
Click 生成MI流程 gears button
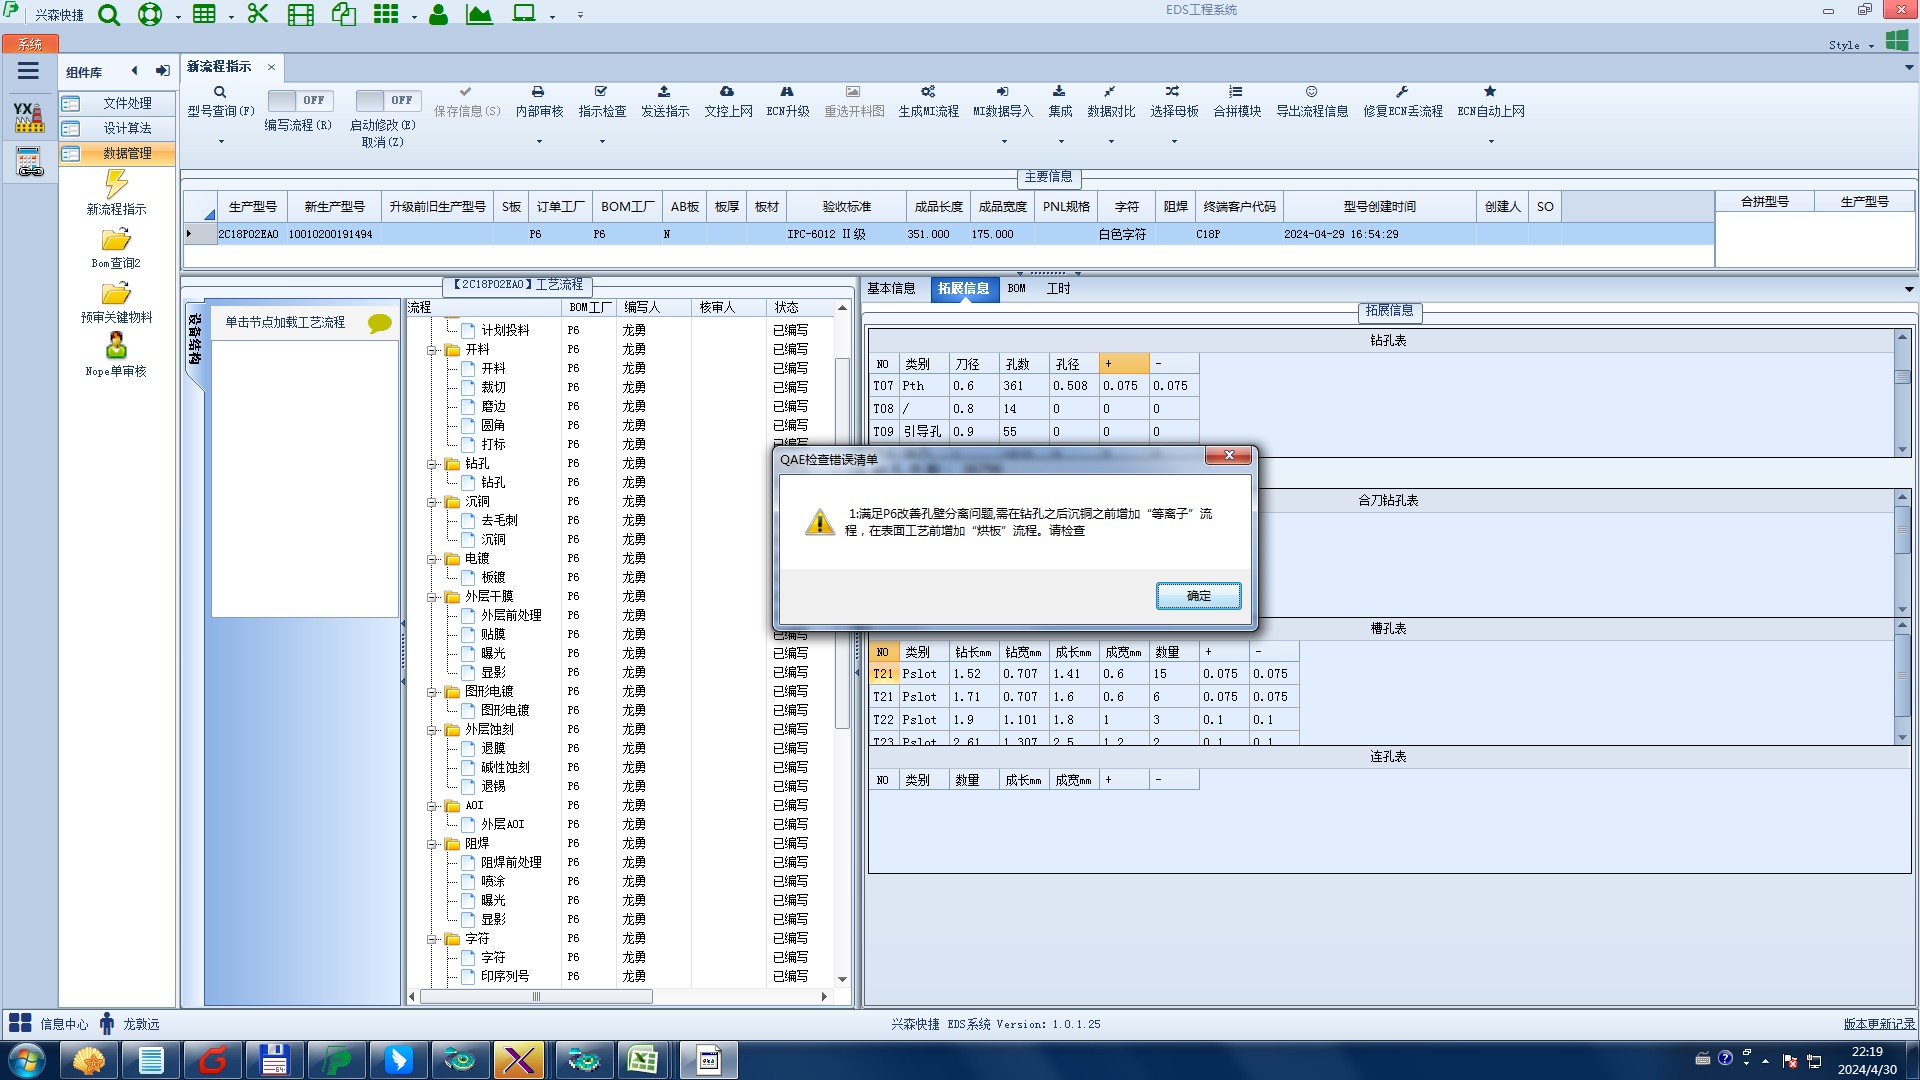(928, 102)
